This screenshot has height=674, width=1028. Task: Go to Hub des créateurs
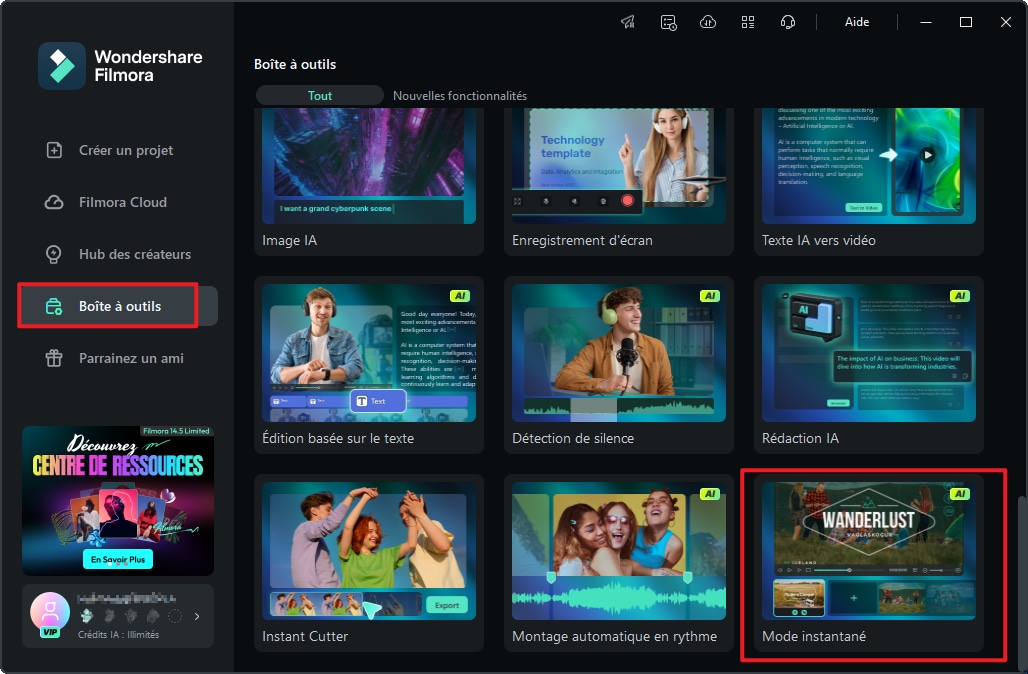(x=118, y=254)
